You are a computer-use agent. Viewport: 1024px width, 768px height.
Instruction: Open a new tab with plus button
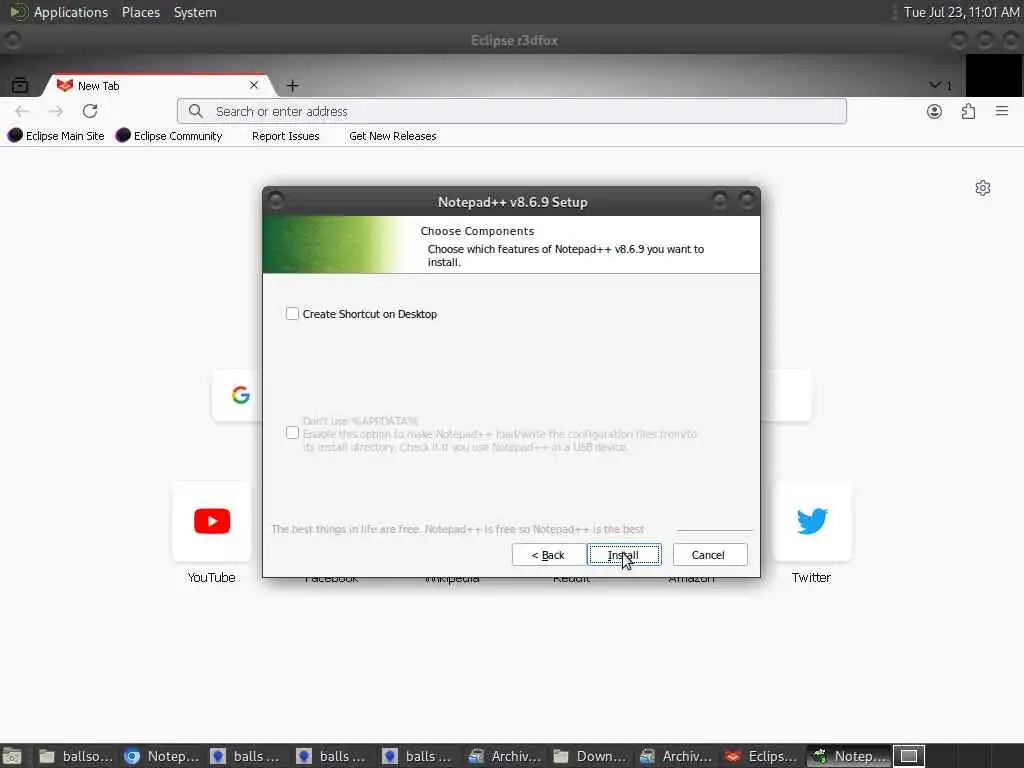point(293,86)
